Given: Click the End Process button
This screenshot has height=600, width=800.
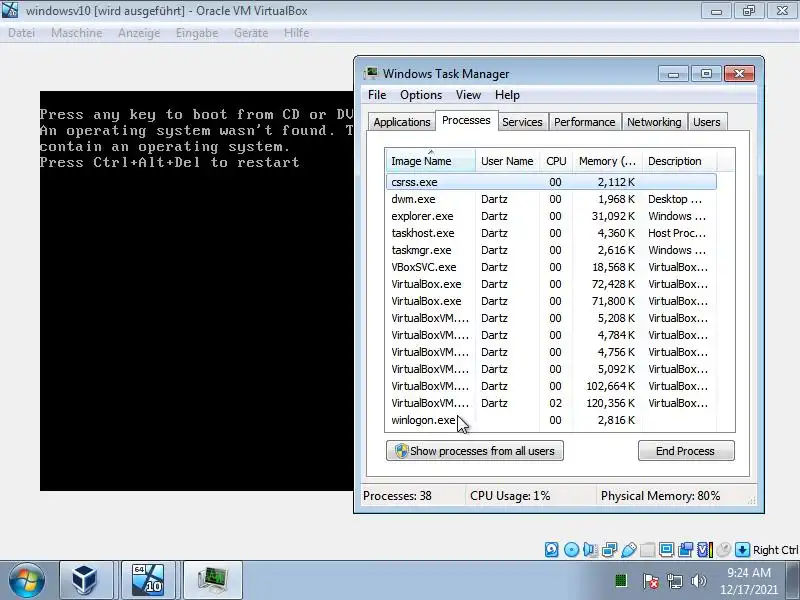Looking at the screenshot, I should click(x=686, y=451).
